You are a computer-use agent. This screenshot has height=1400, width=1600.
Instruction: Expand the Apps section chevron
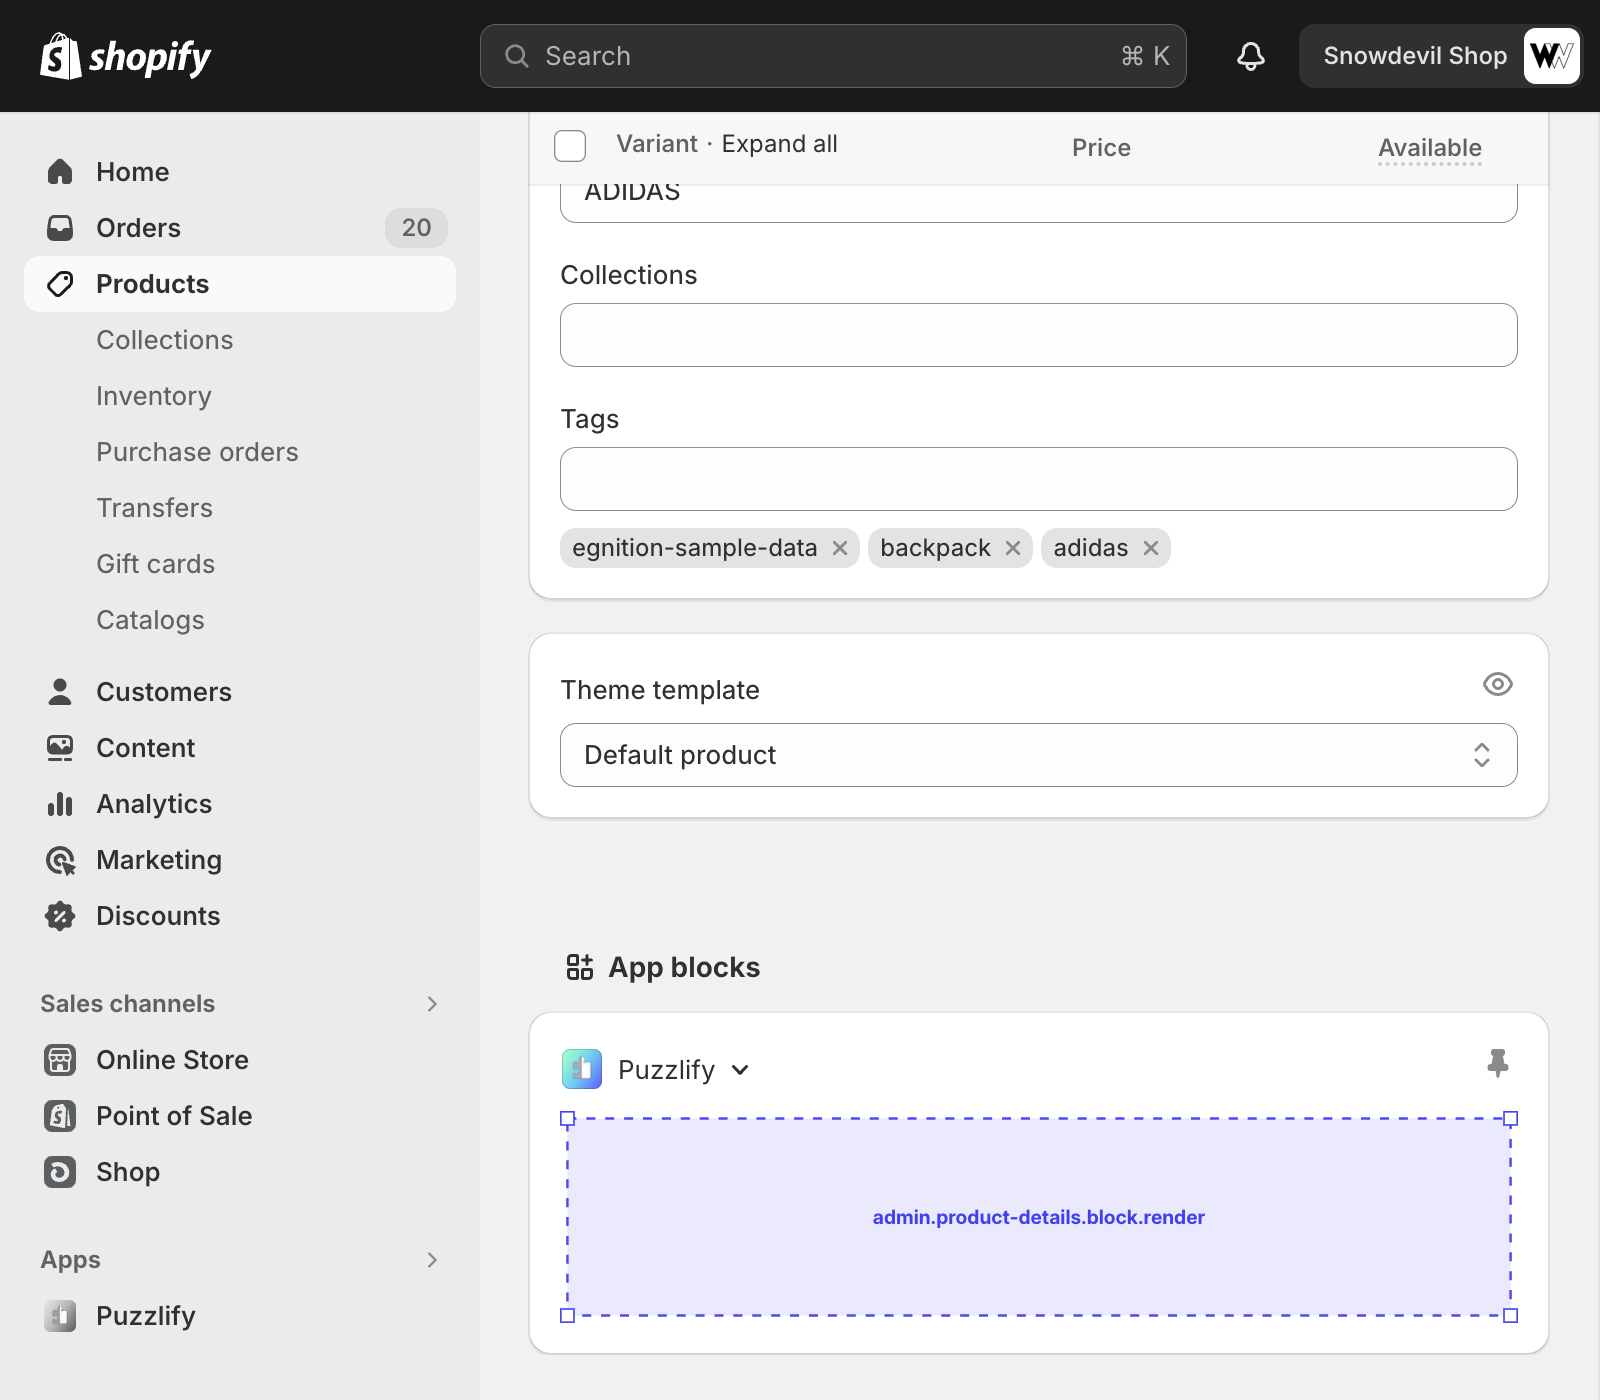(432, 1260)
